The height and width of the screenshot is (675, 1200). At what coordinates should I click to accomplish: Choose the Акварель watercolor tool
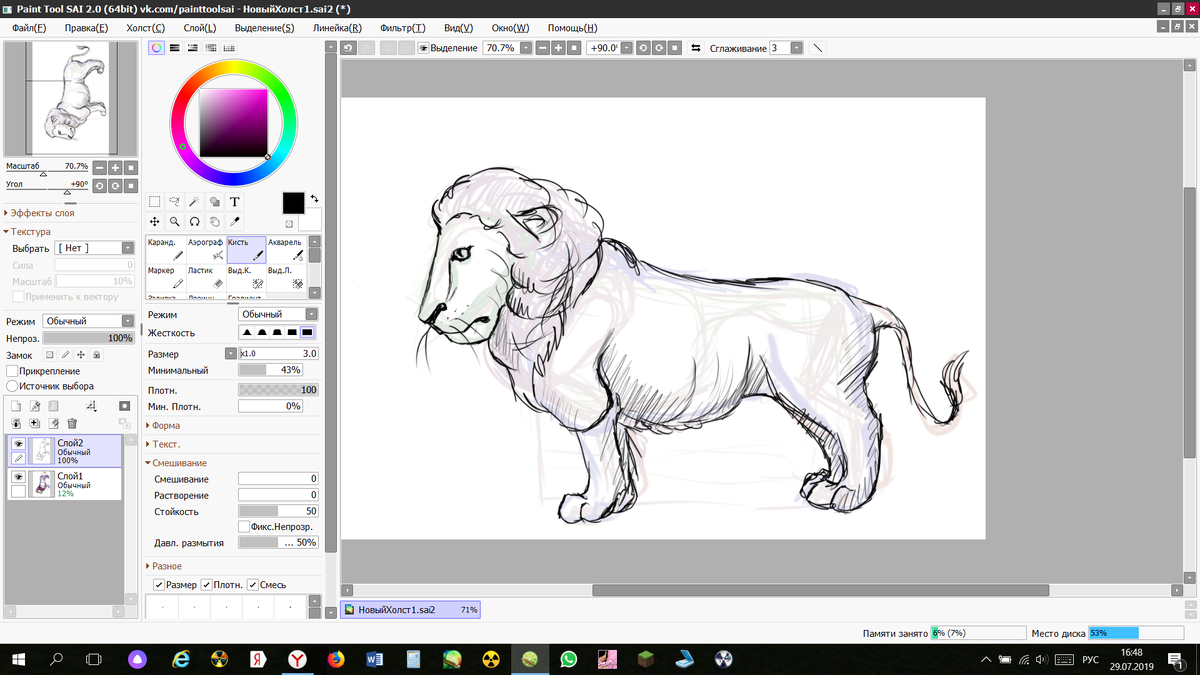[286, 250]
